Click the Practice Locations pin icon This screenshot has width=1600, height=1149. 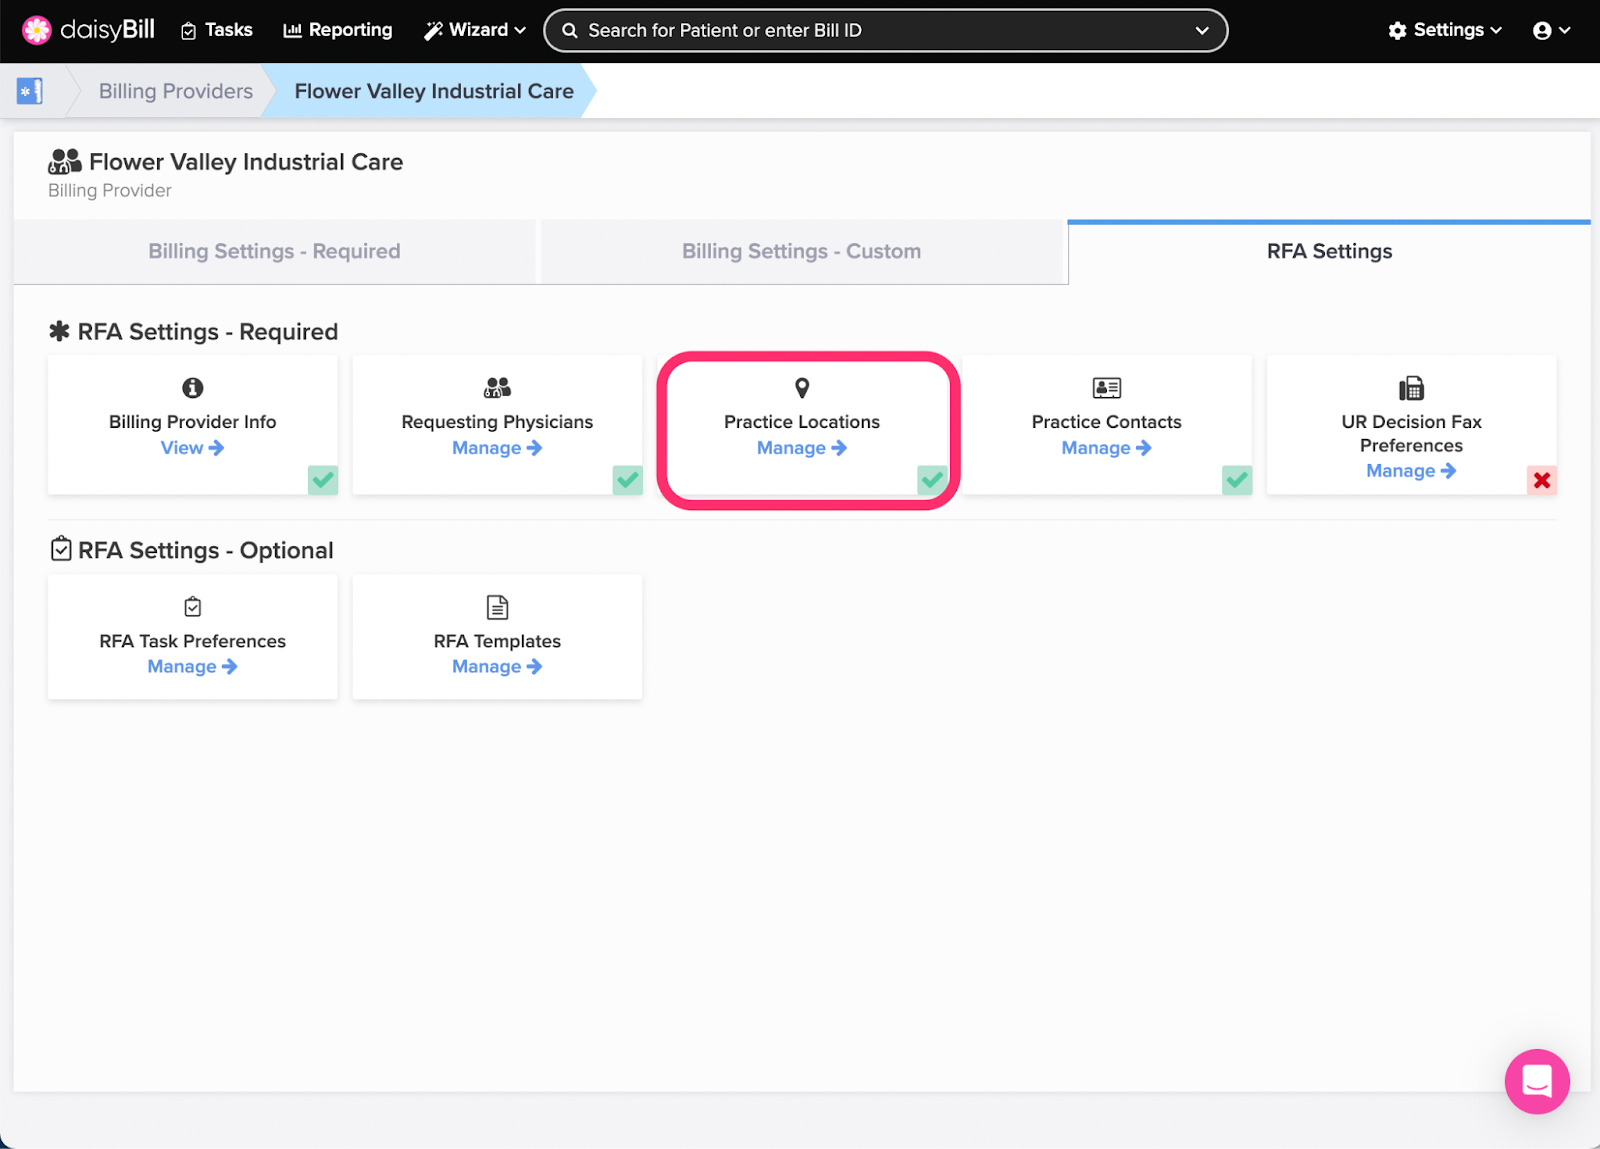click(x=802, y=388)
